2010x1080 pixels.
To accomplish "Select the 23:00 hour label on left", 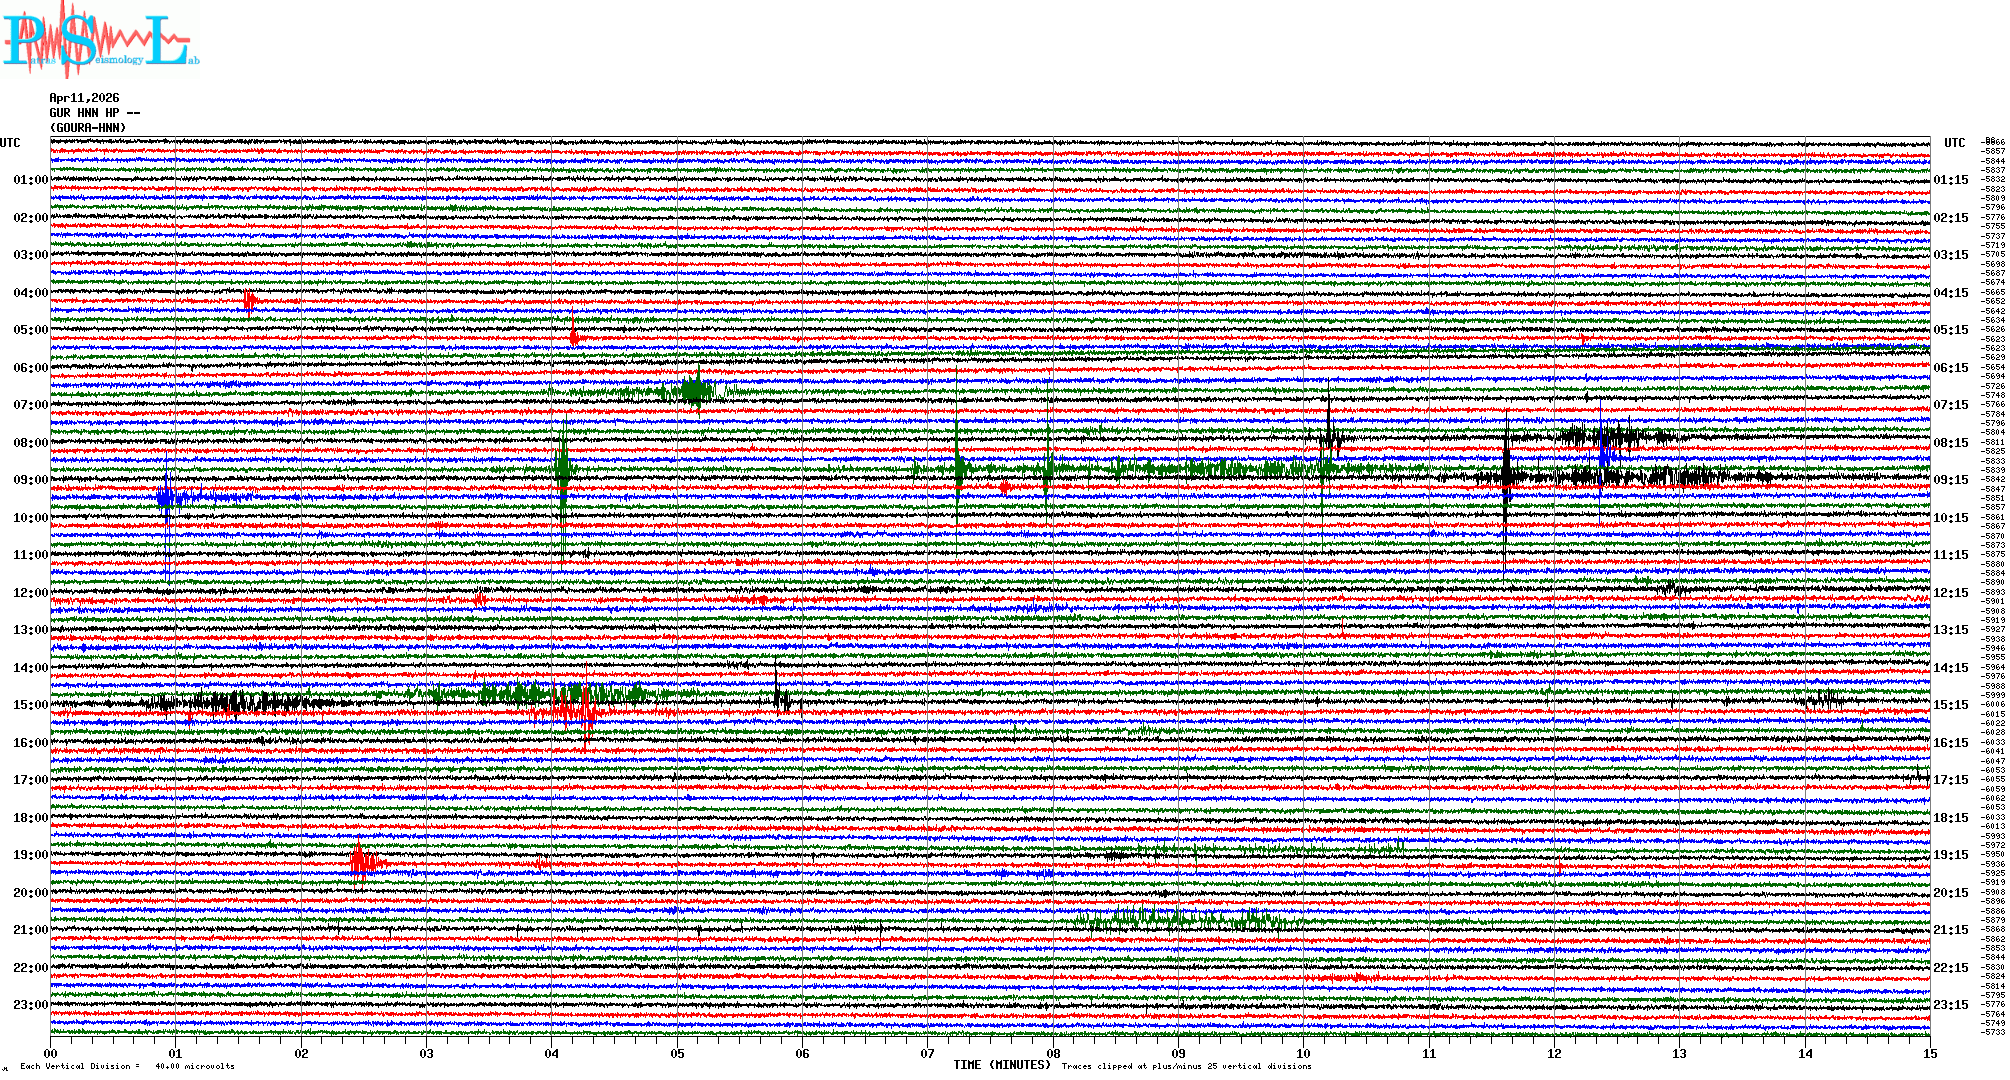I will (30, 1005).
